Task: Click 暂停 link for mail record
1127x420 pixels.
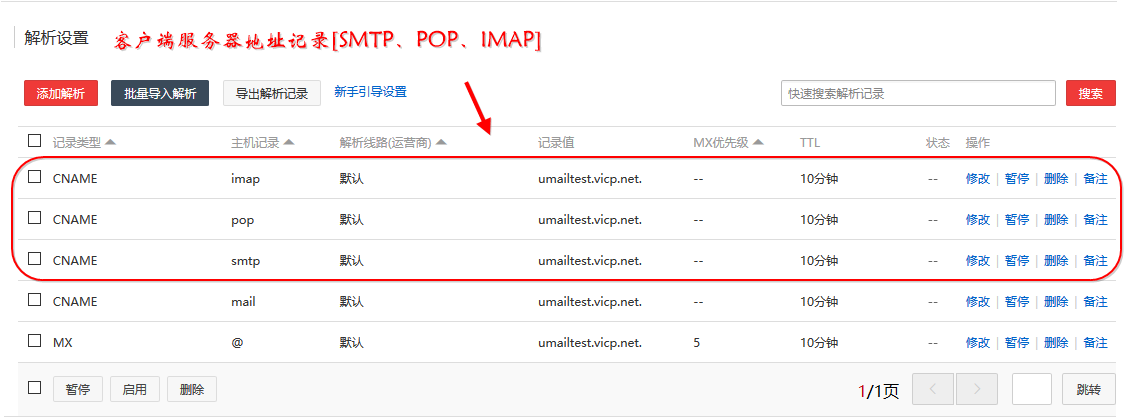Action: click(x=1016, y=301)
